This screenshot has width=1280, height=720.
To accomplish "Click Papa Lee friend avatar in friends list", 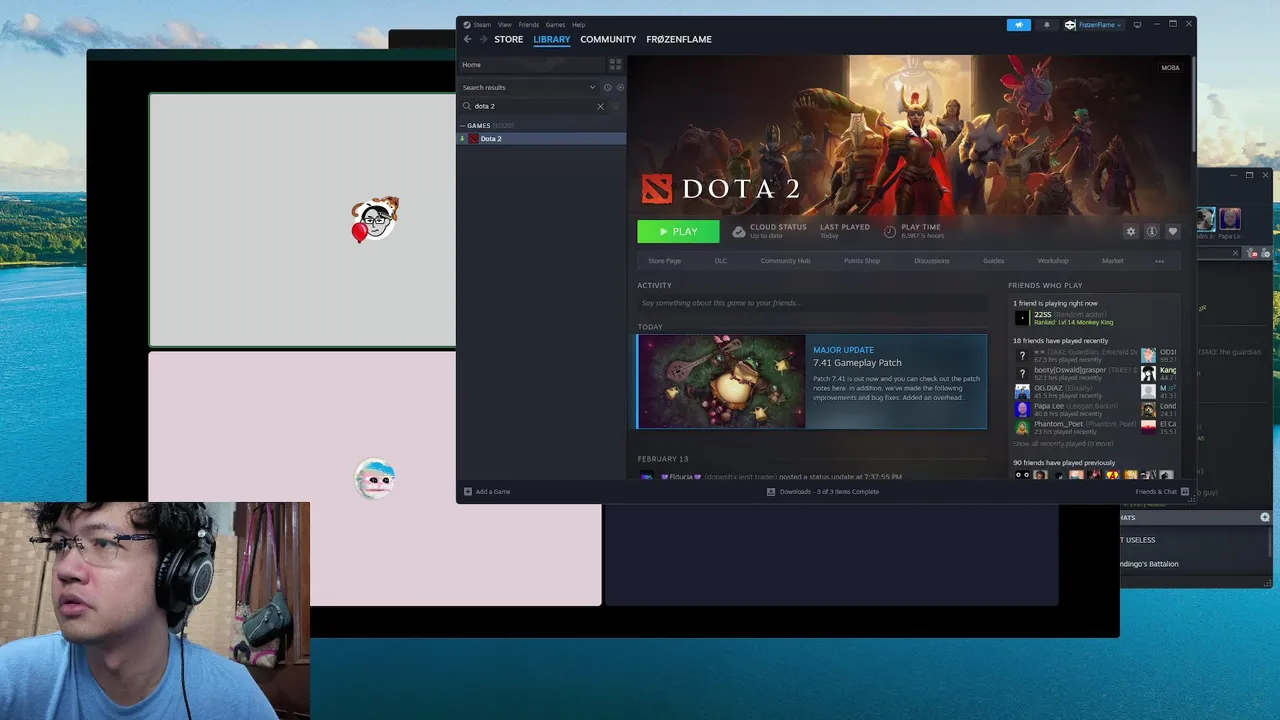I will pyautogui.click(x=1022, y=409).
